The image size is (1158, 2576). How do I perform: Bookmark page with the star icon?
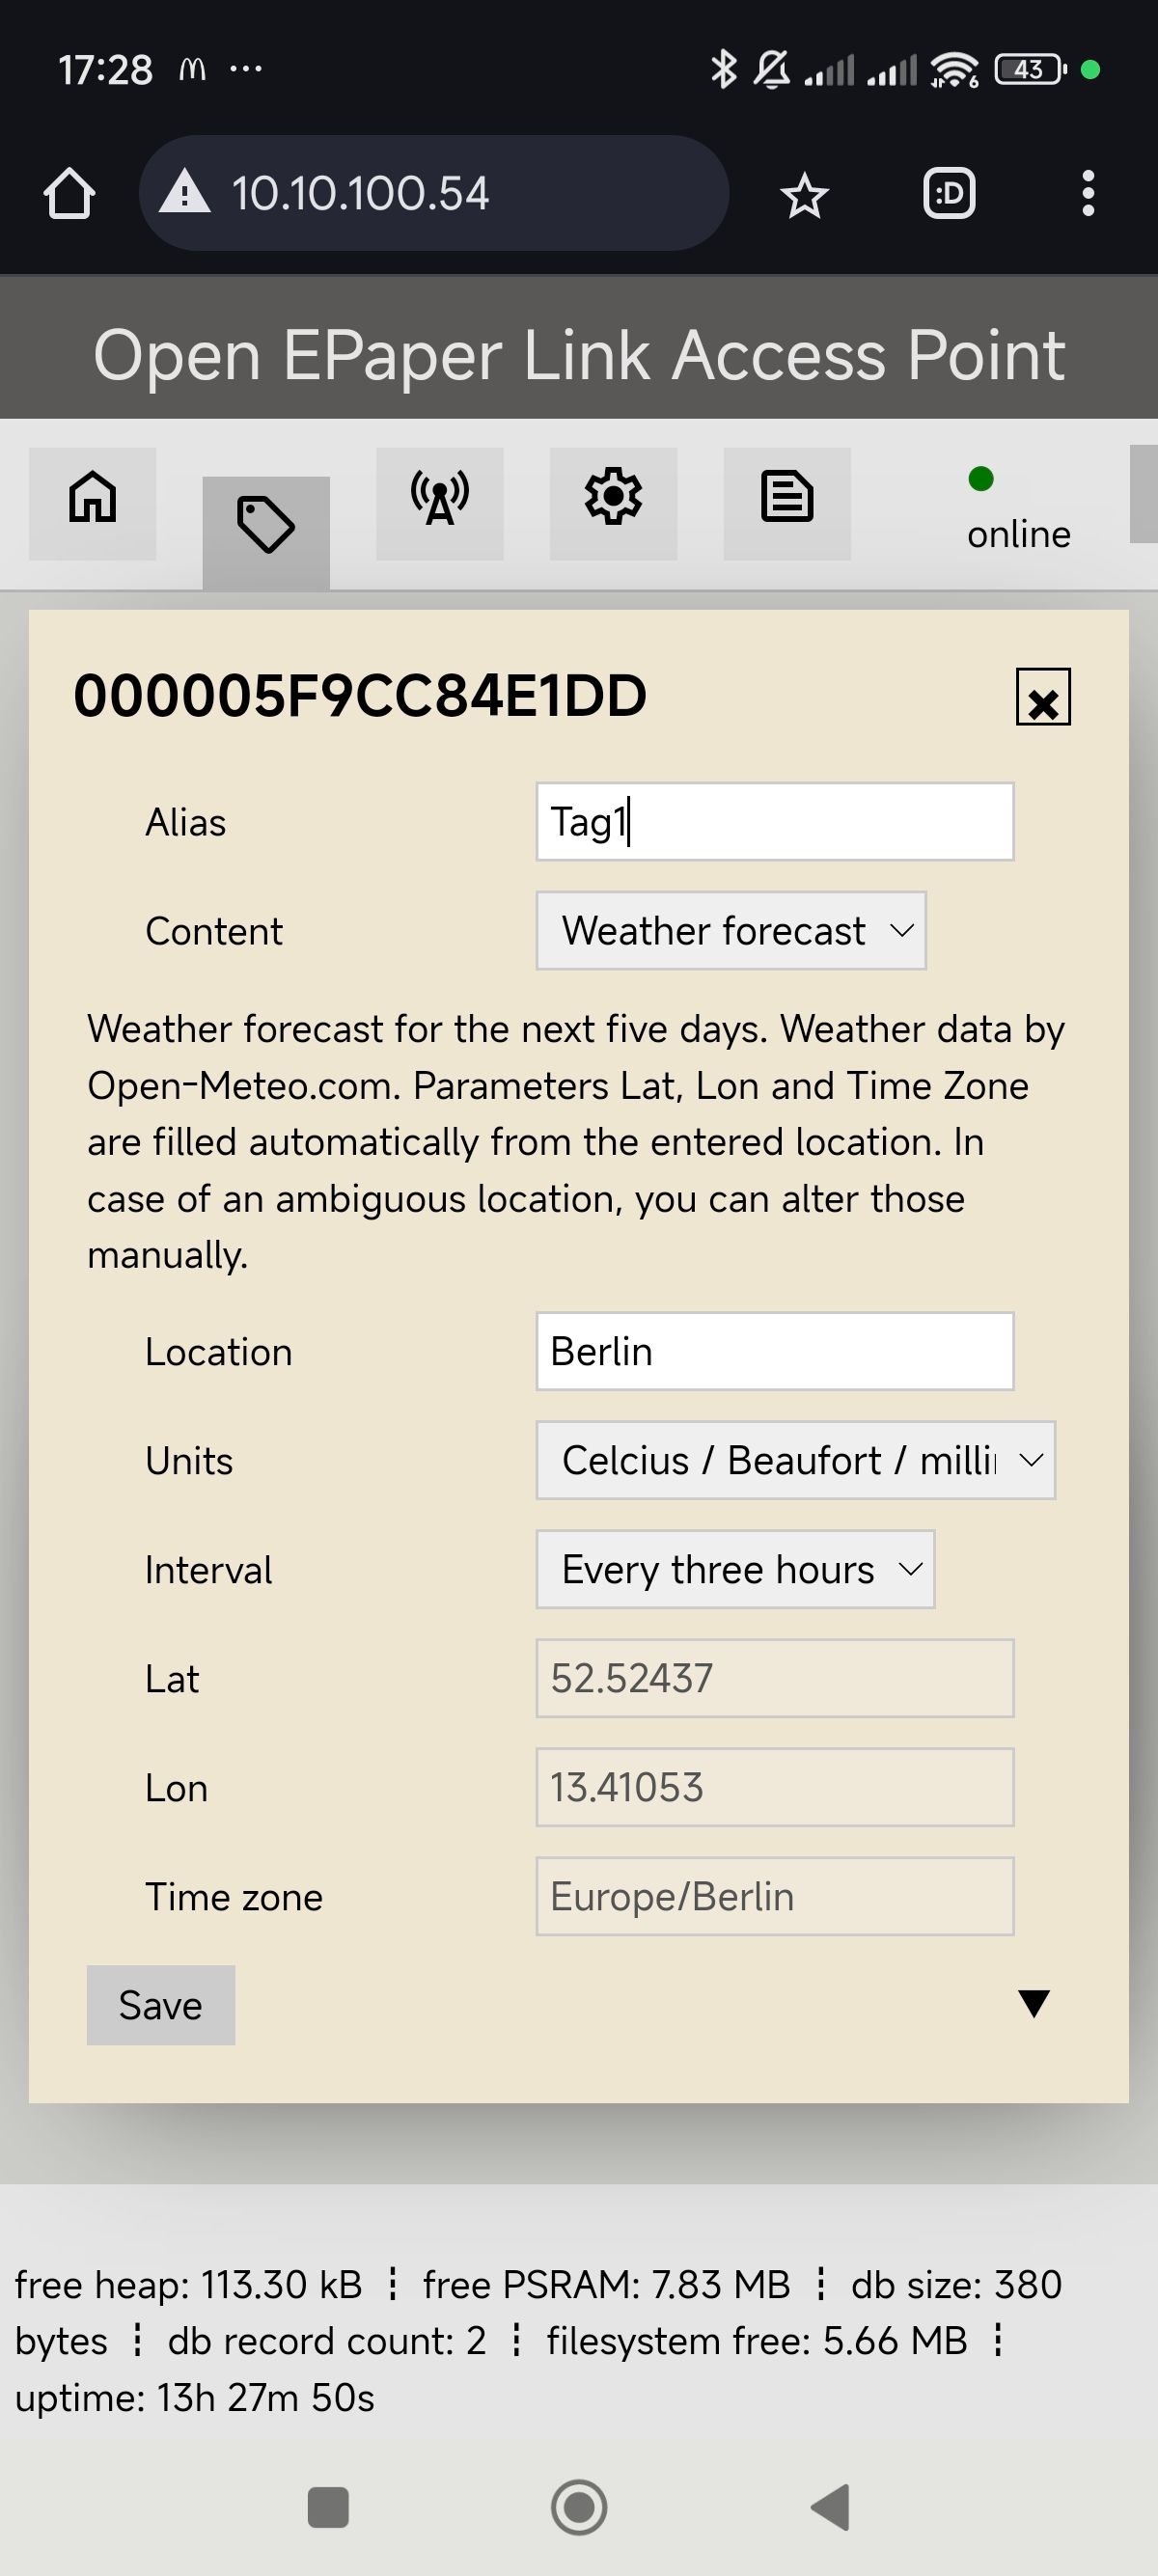click(x=804, y=195)
